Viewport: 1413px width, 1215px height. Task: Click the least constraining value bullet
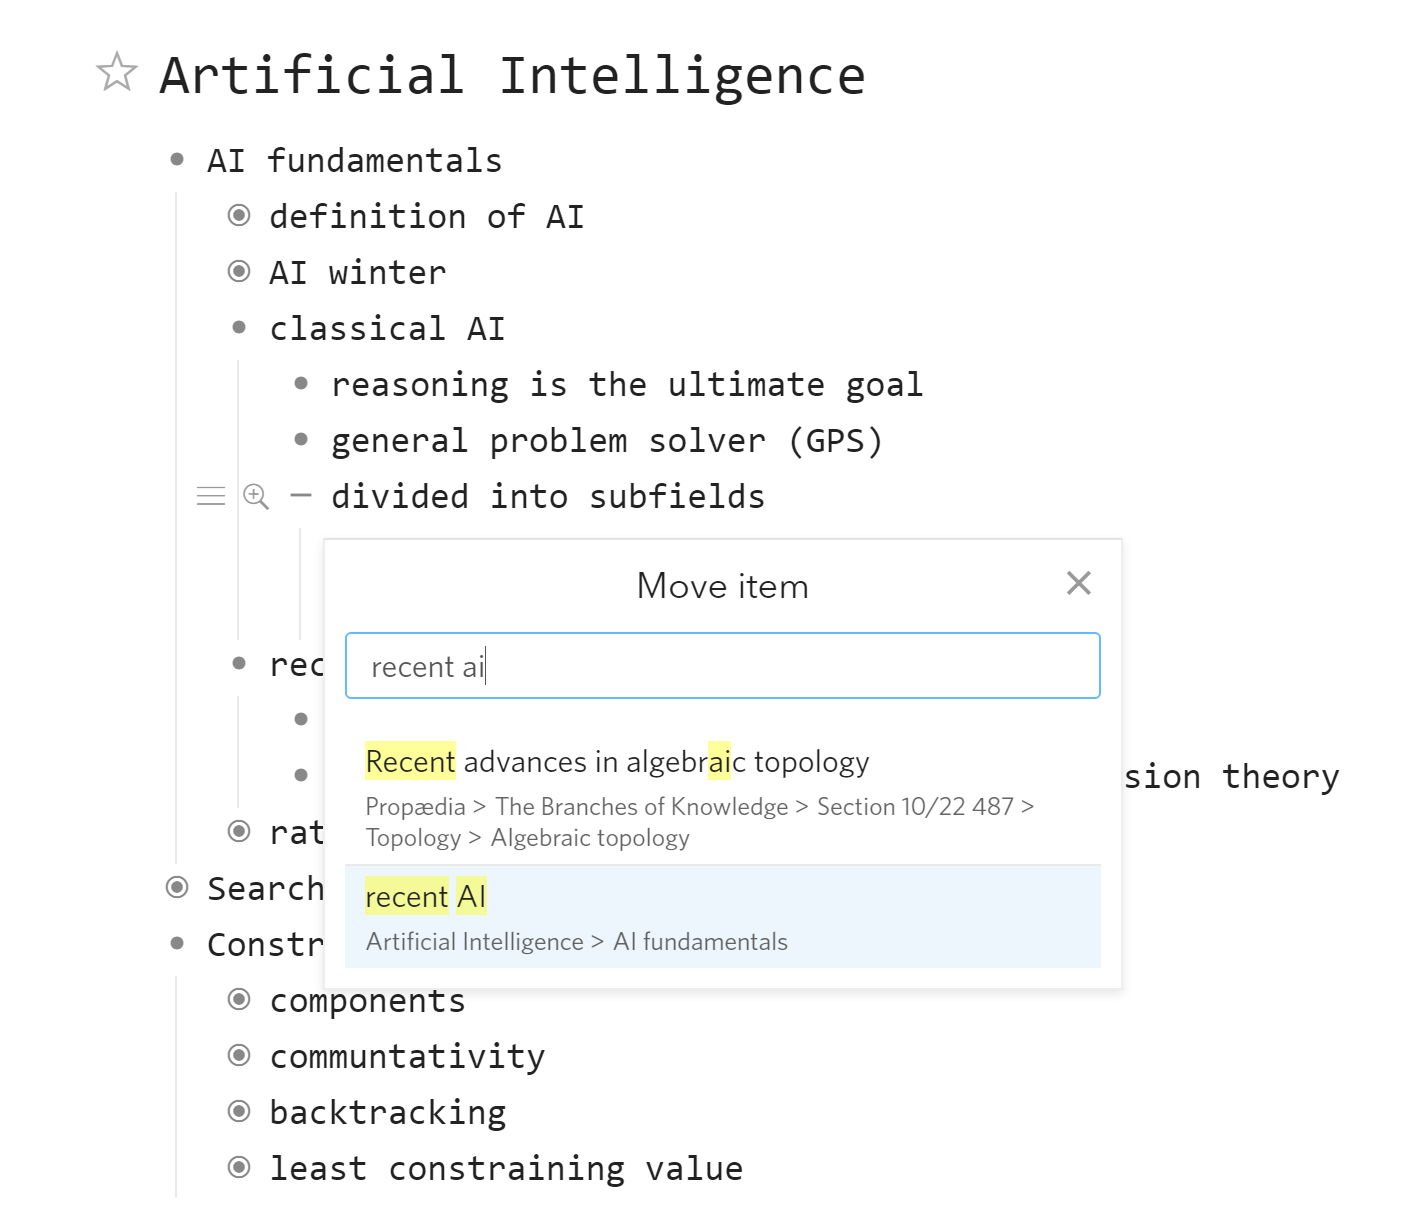point(239,1167)
